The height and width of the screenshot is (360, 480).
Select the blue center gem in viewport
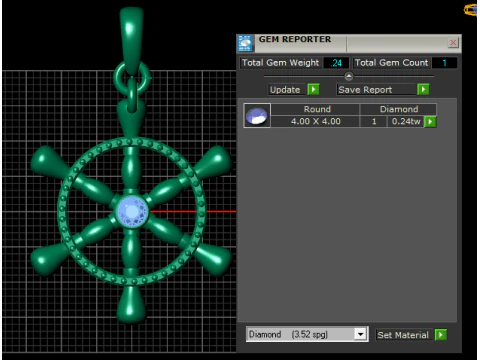coord(133,211)
